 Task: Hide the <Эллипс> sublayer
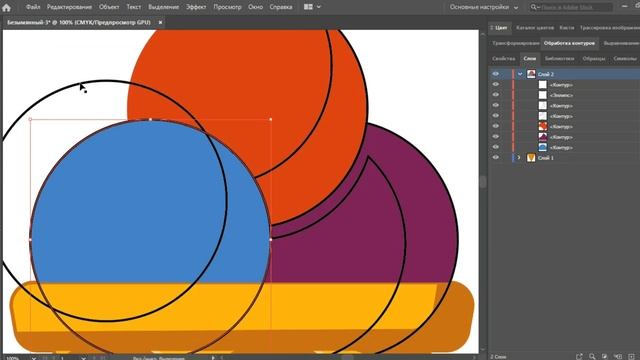click(x=496, y=95)
